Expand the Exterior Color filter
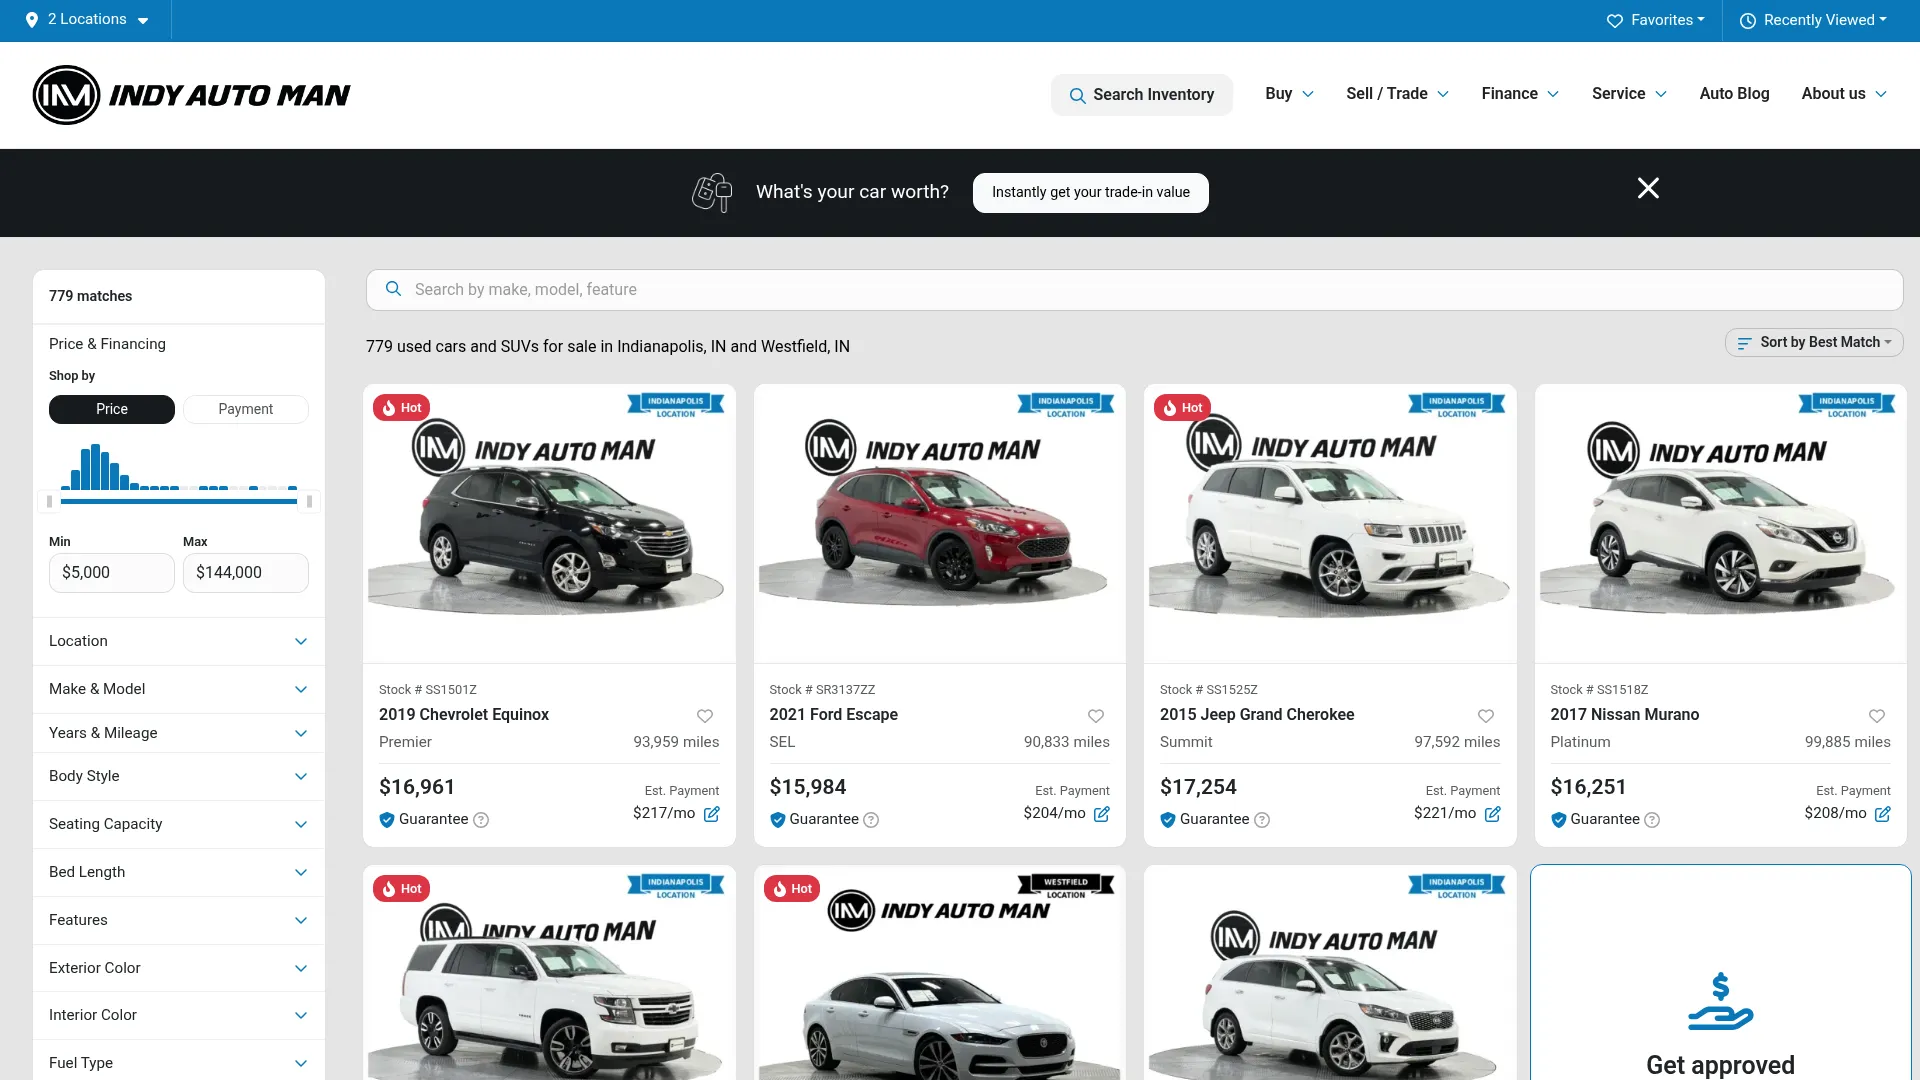 pyautogui.click(x=179, y=968)
